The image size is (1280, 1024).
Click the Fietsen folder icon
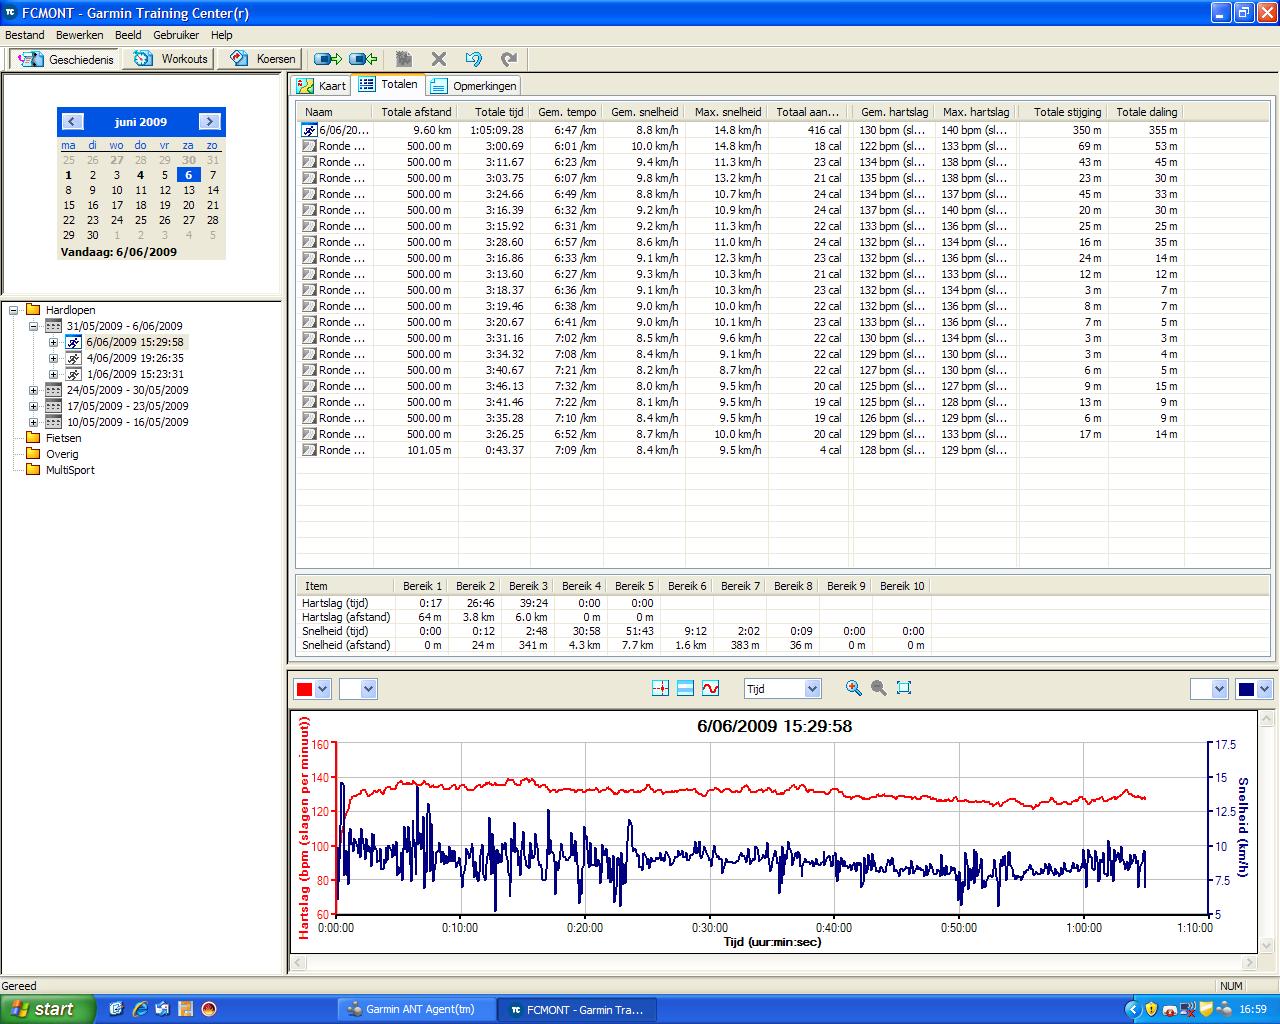pos(33,438)
